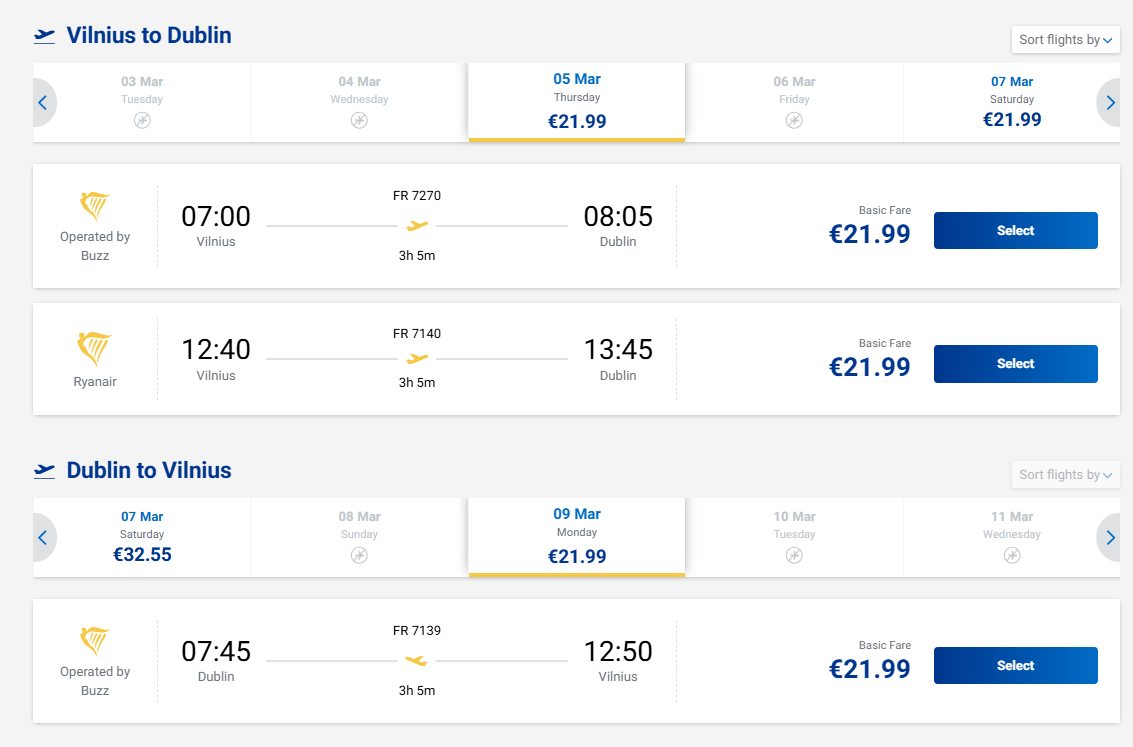Select the 07:45 Dublin to Vilnius flight

pos(1015,666)
